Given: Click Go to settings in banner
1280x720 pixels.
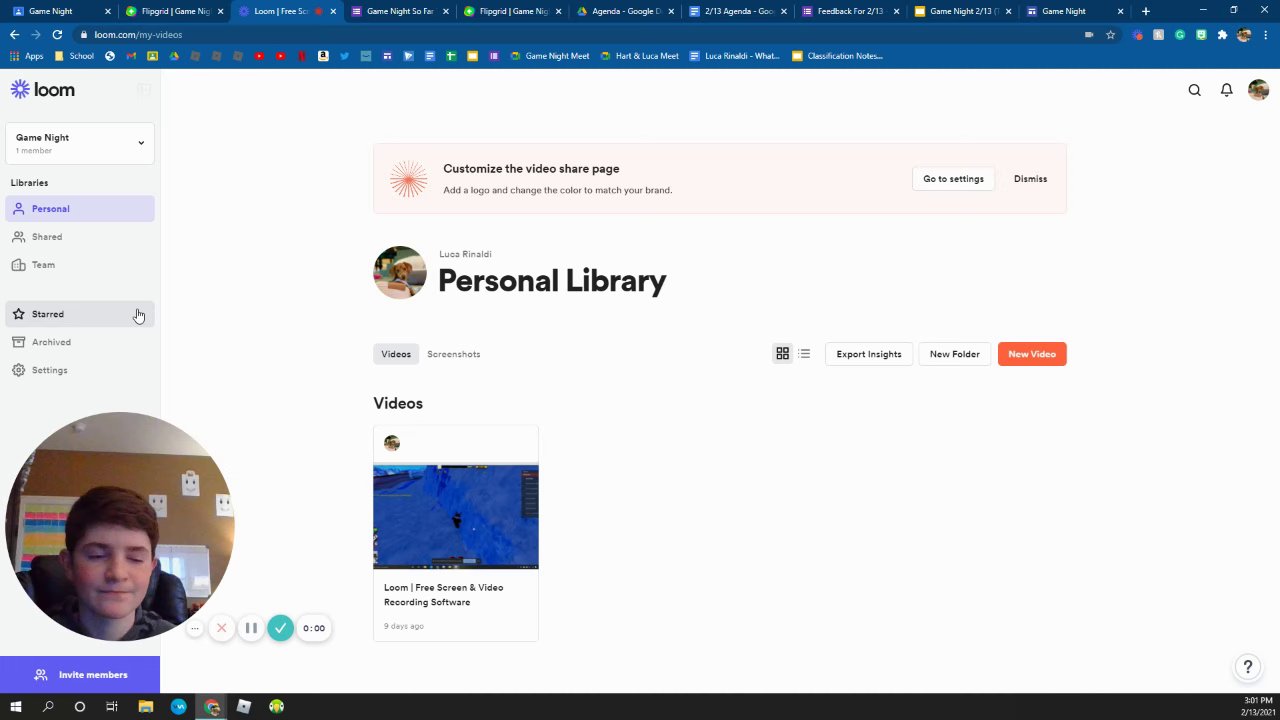Looking at the screenshot, I should [x=953, y=179].
